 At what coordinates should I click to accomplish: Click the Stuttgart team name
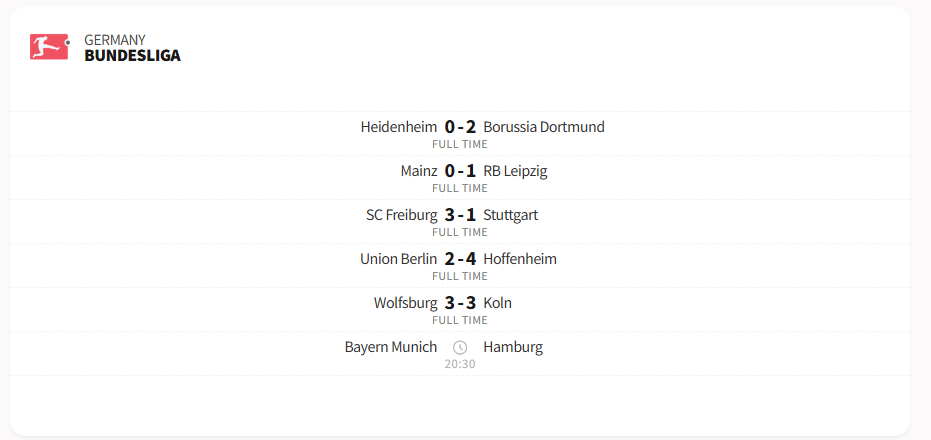(x=510, y=215)
